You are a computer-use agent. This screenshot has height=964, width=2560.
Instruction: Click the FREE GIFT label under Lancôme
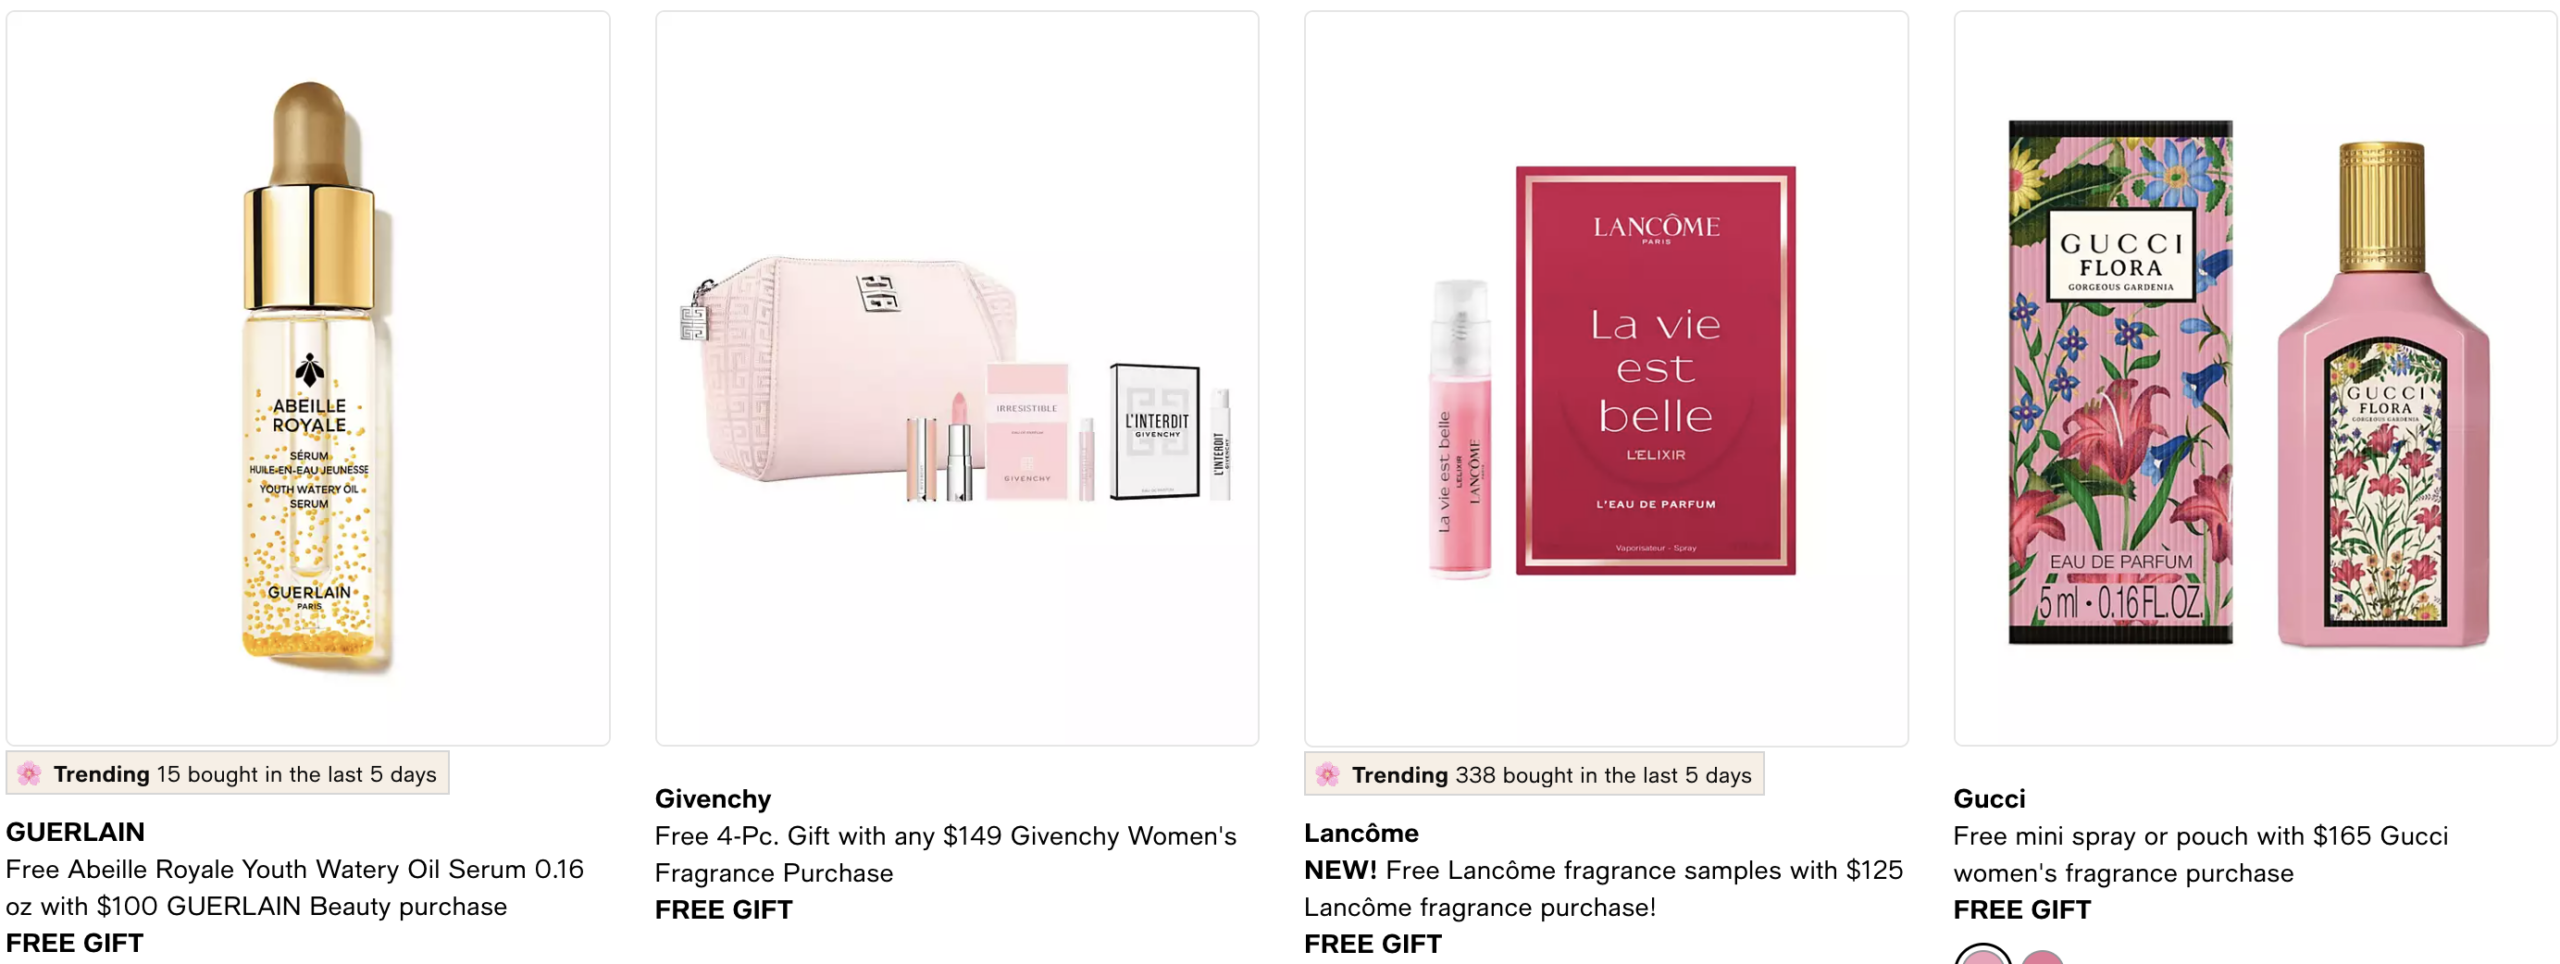pyautogui.click(x=1373, y=944)
